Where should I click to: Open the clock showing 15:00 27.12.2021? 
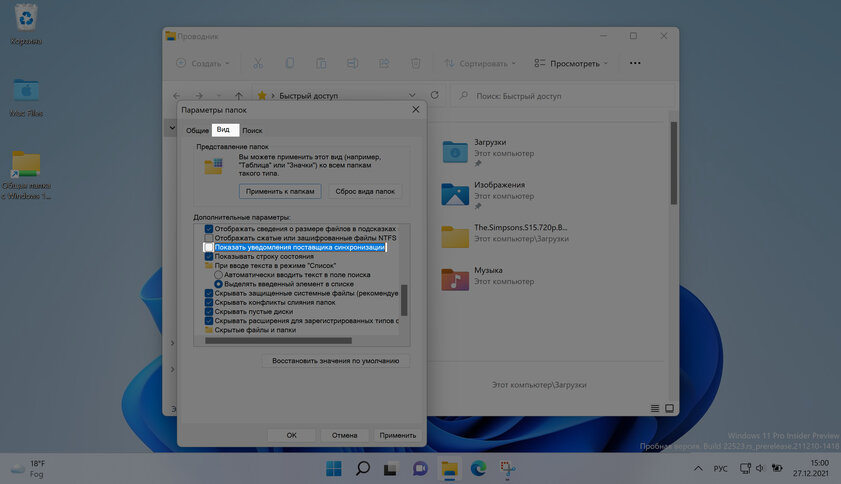point(811,468)
